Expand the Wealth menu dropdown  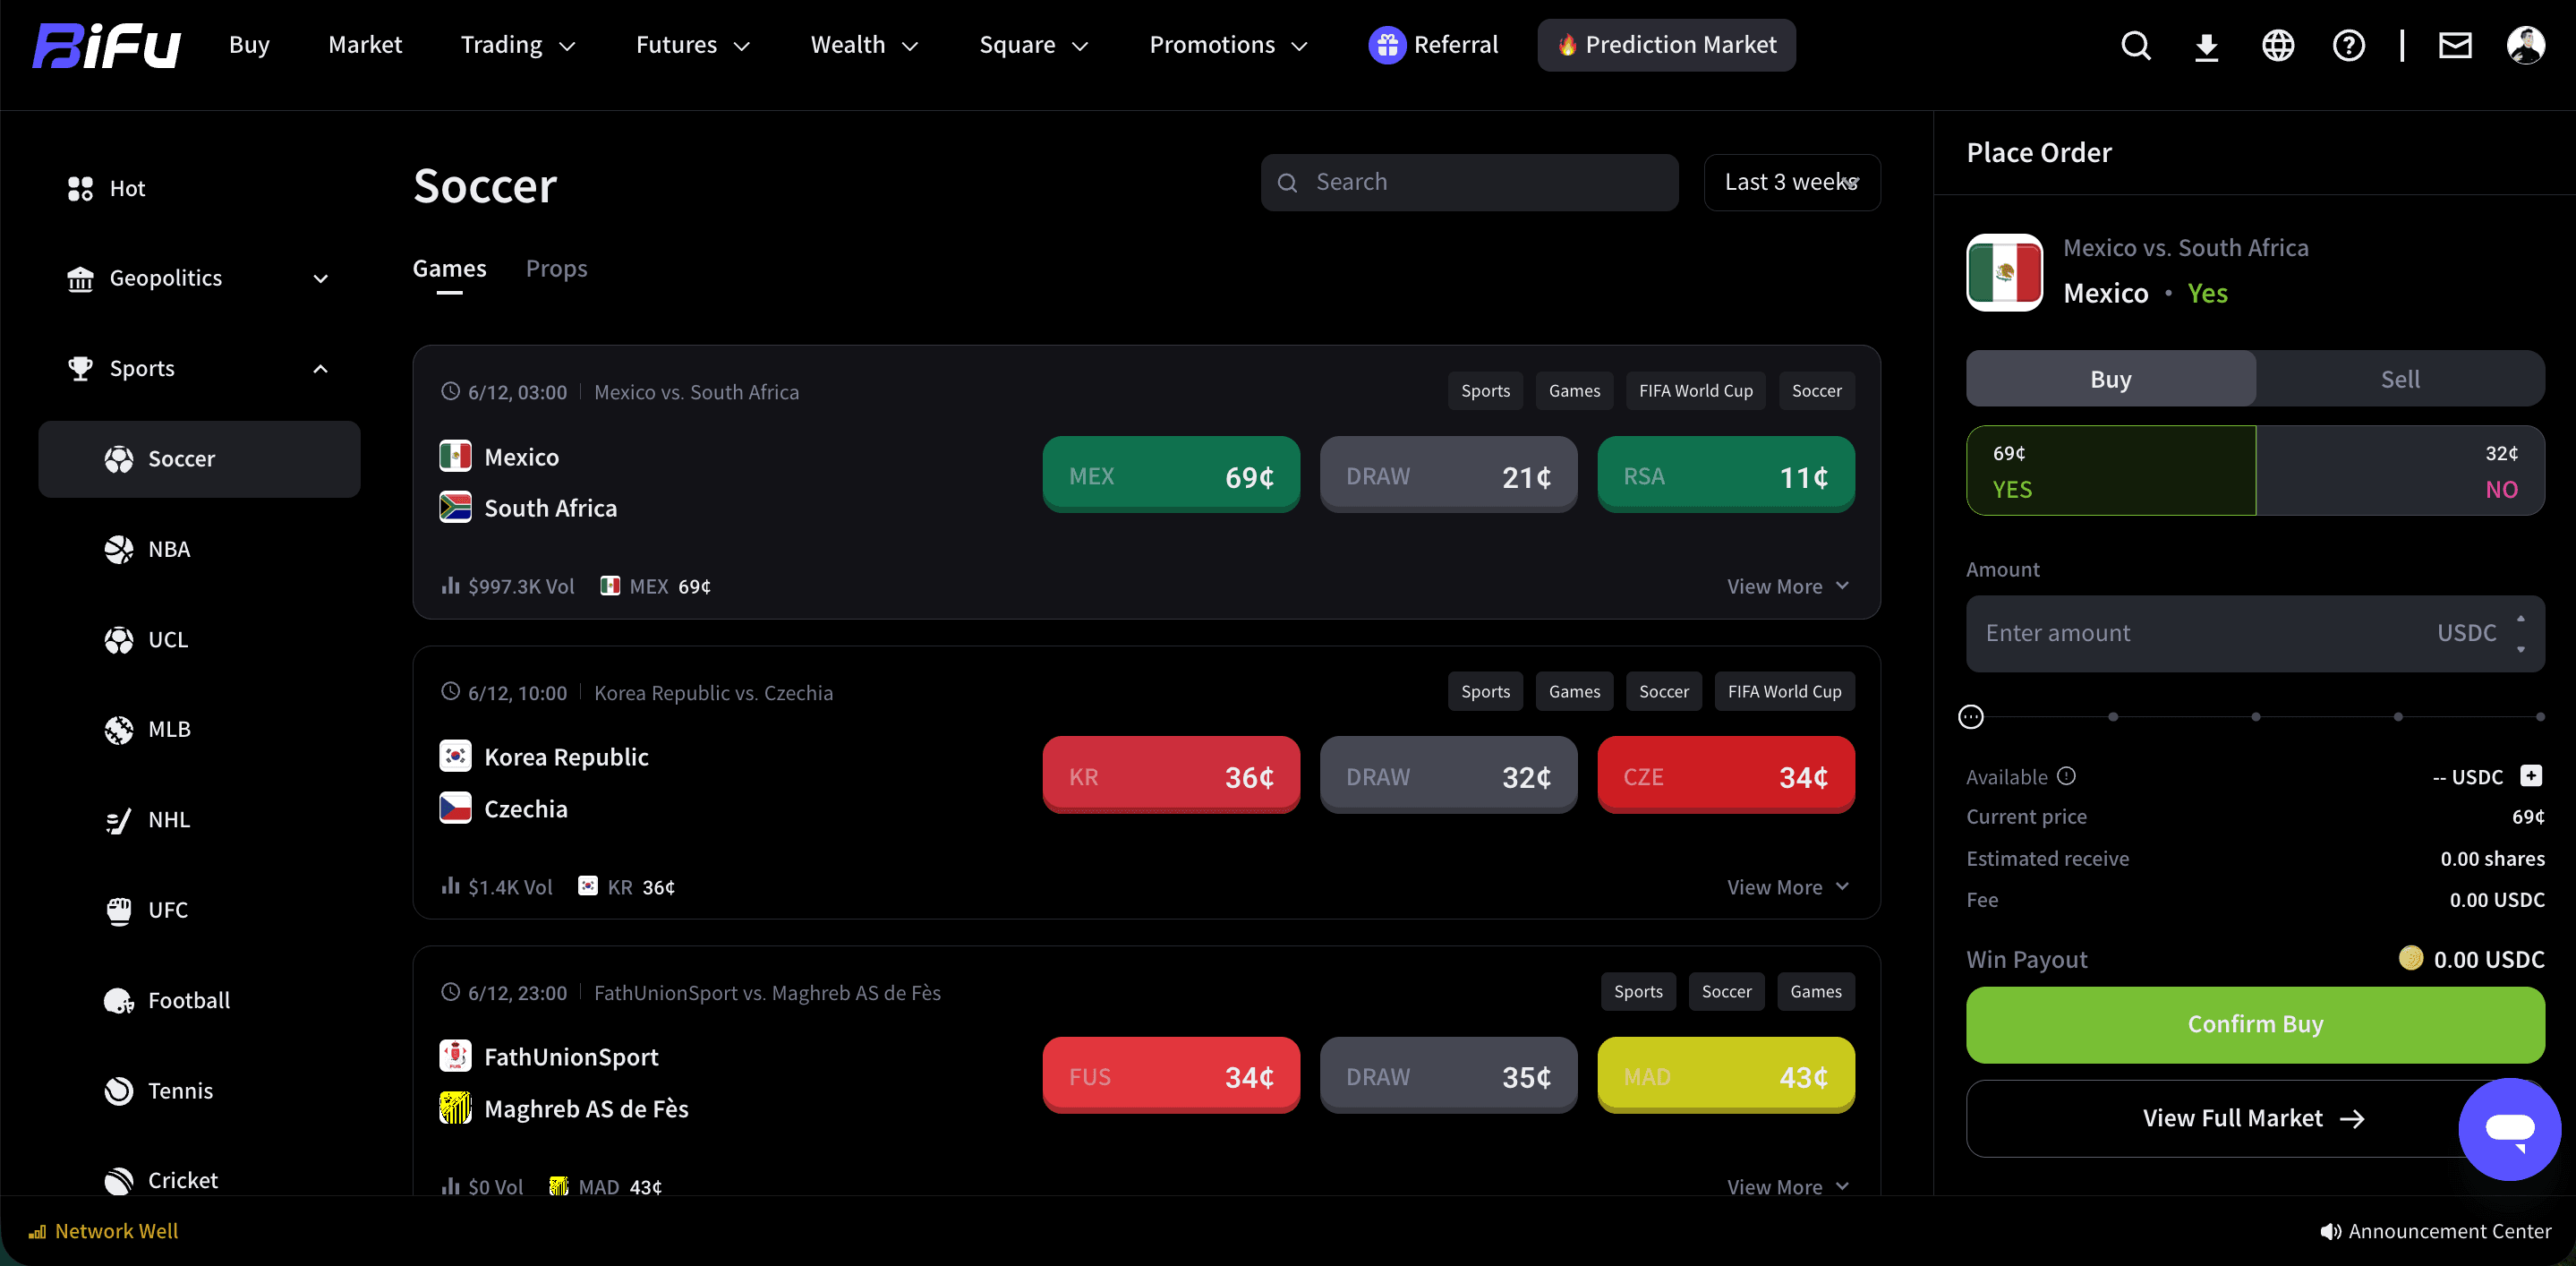tap(864, 45)
